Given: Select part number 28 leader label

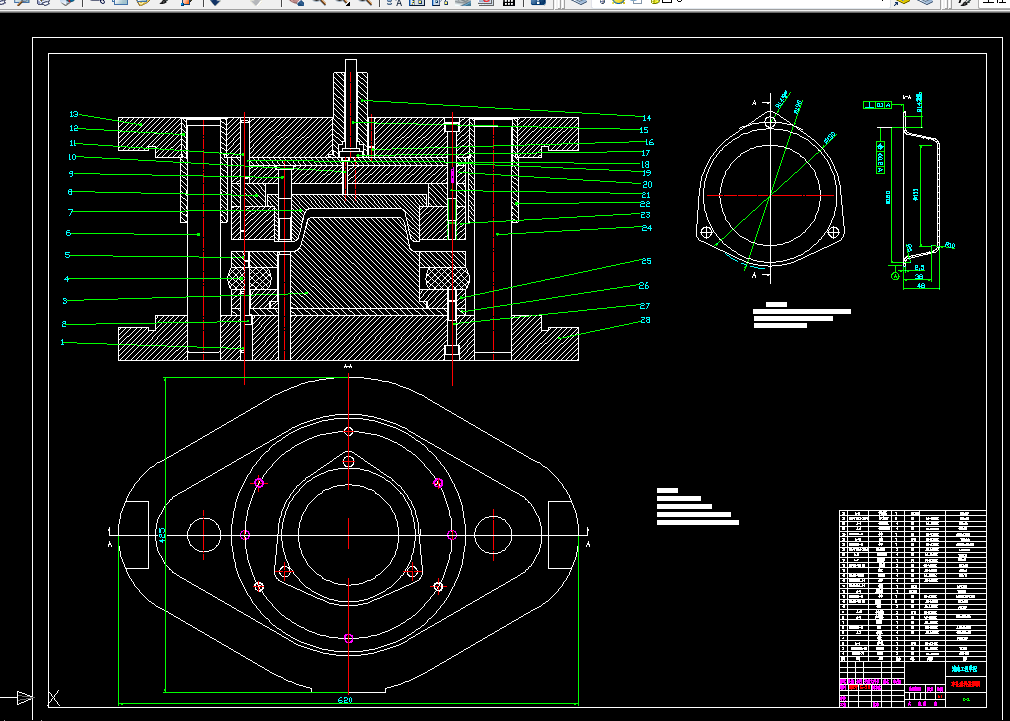Looking at the screenshot, I should pos(646,320).
